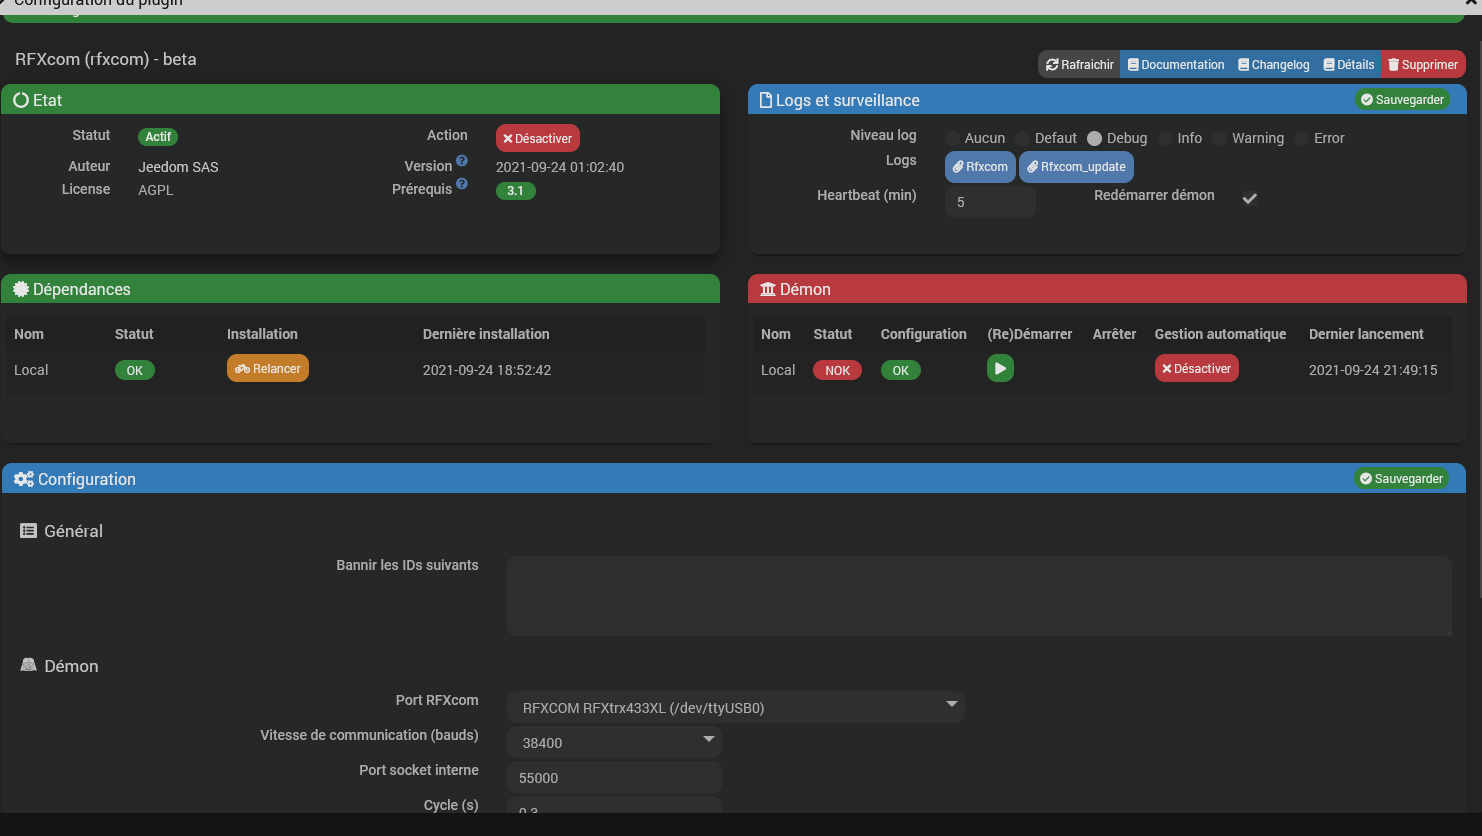Click the red Supprimer button

tap(1423, 64)
